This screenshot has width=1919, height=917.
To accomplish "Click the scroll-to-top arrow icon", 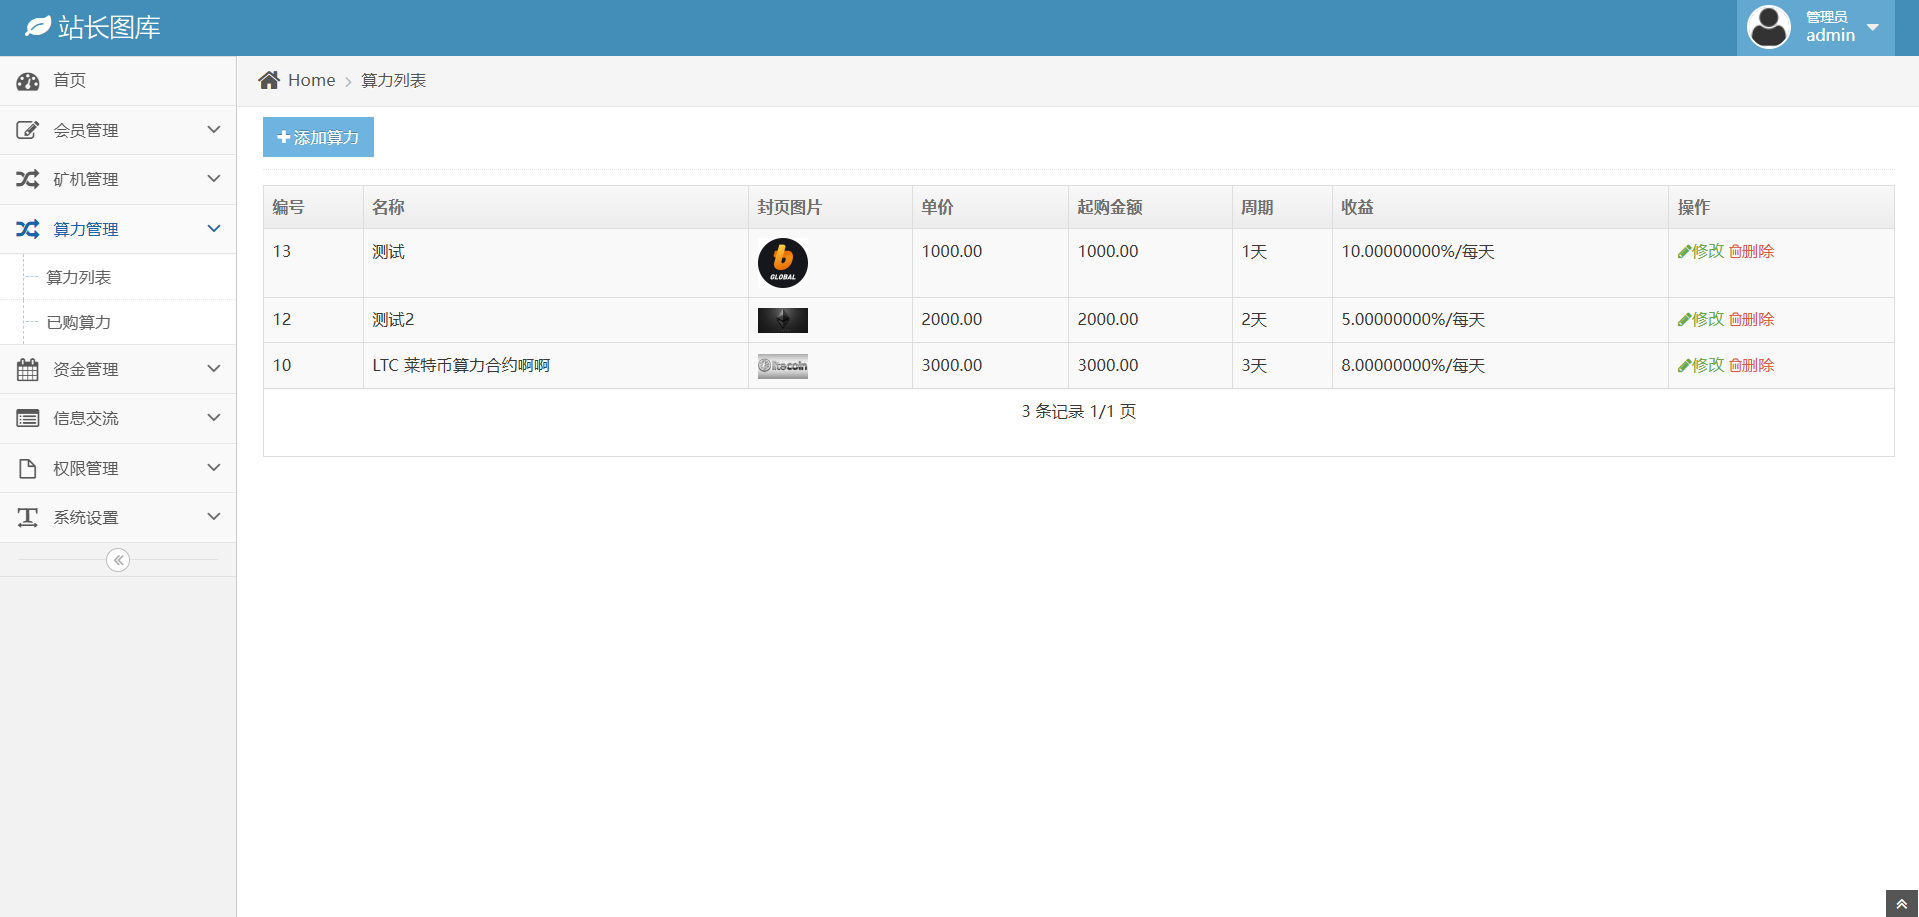I will pyautogui.click(x=1901, y=903).
